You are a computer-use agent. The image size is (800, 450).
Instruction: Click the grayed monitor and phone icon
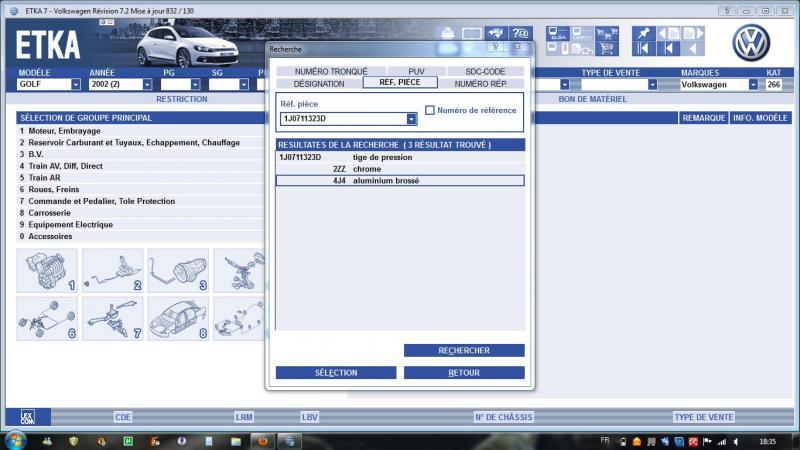558,49
